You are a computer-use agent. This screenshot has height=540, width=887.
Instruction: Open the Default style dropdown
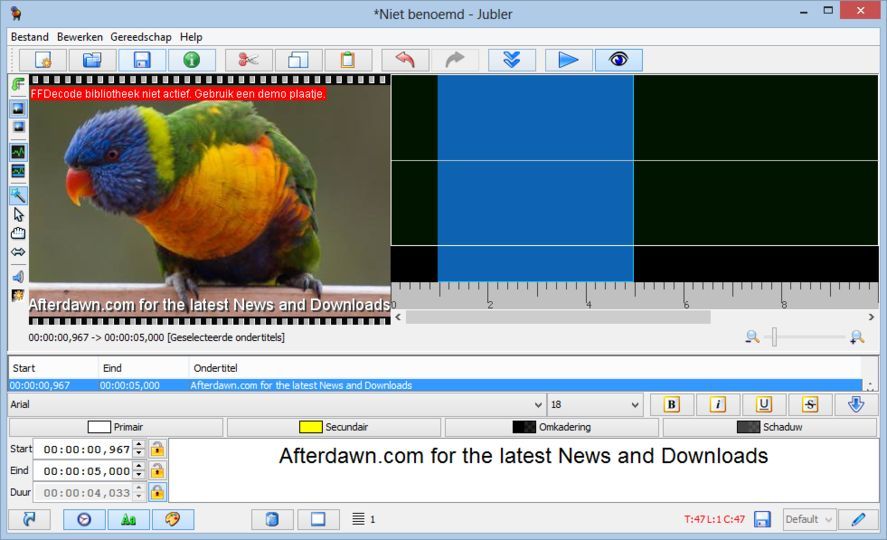coord(809,519)
